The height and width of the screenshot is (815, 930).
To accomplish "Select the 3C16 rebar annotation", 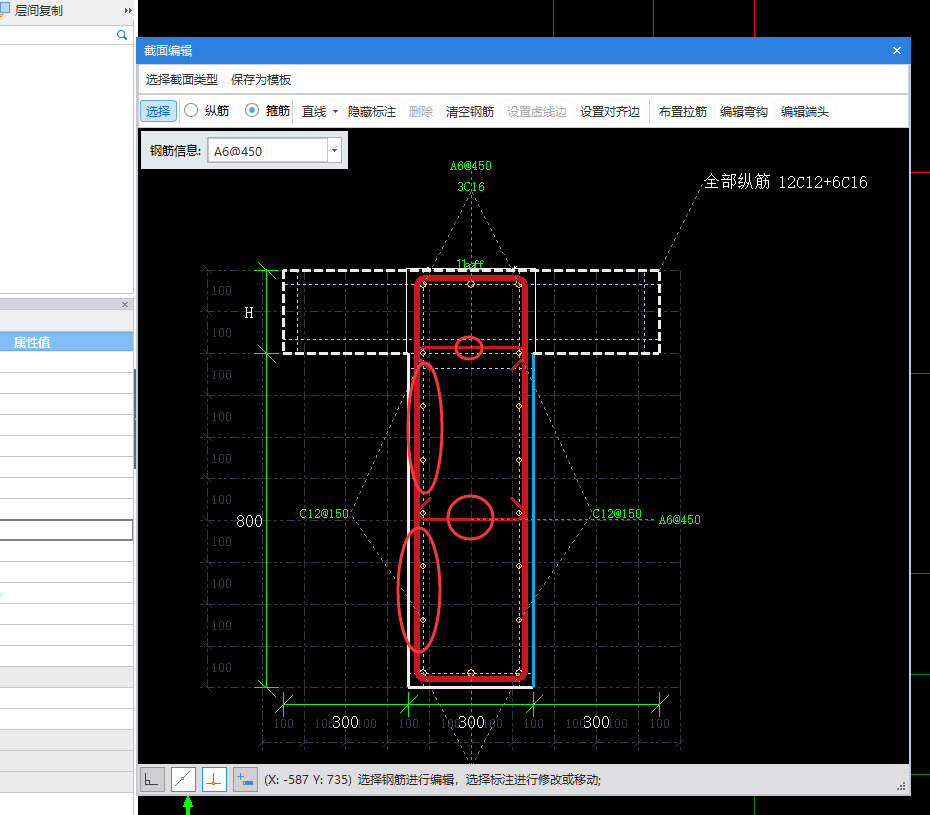I will (471, 187).
